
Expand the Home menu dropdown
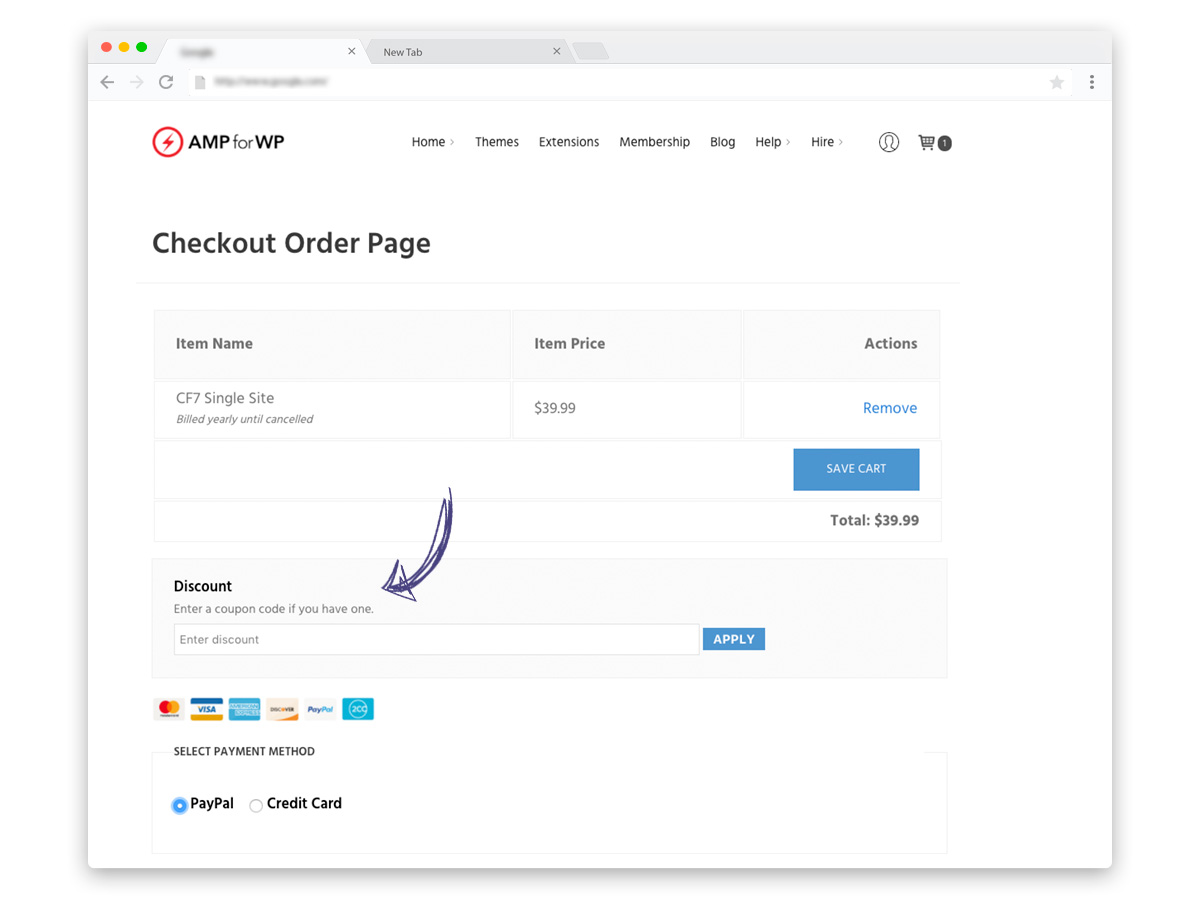point(432,142)
